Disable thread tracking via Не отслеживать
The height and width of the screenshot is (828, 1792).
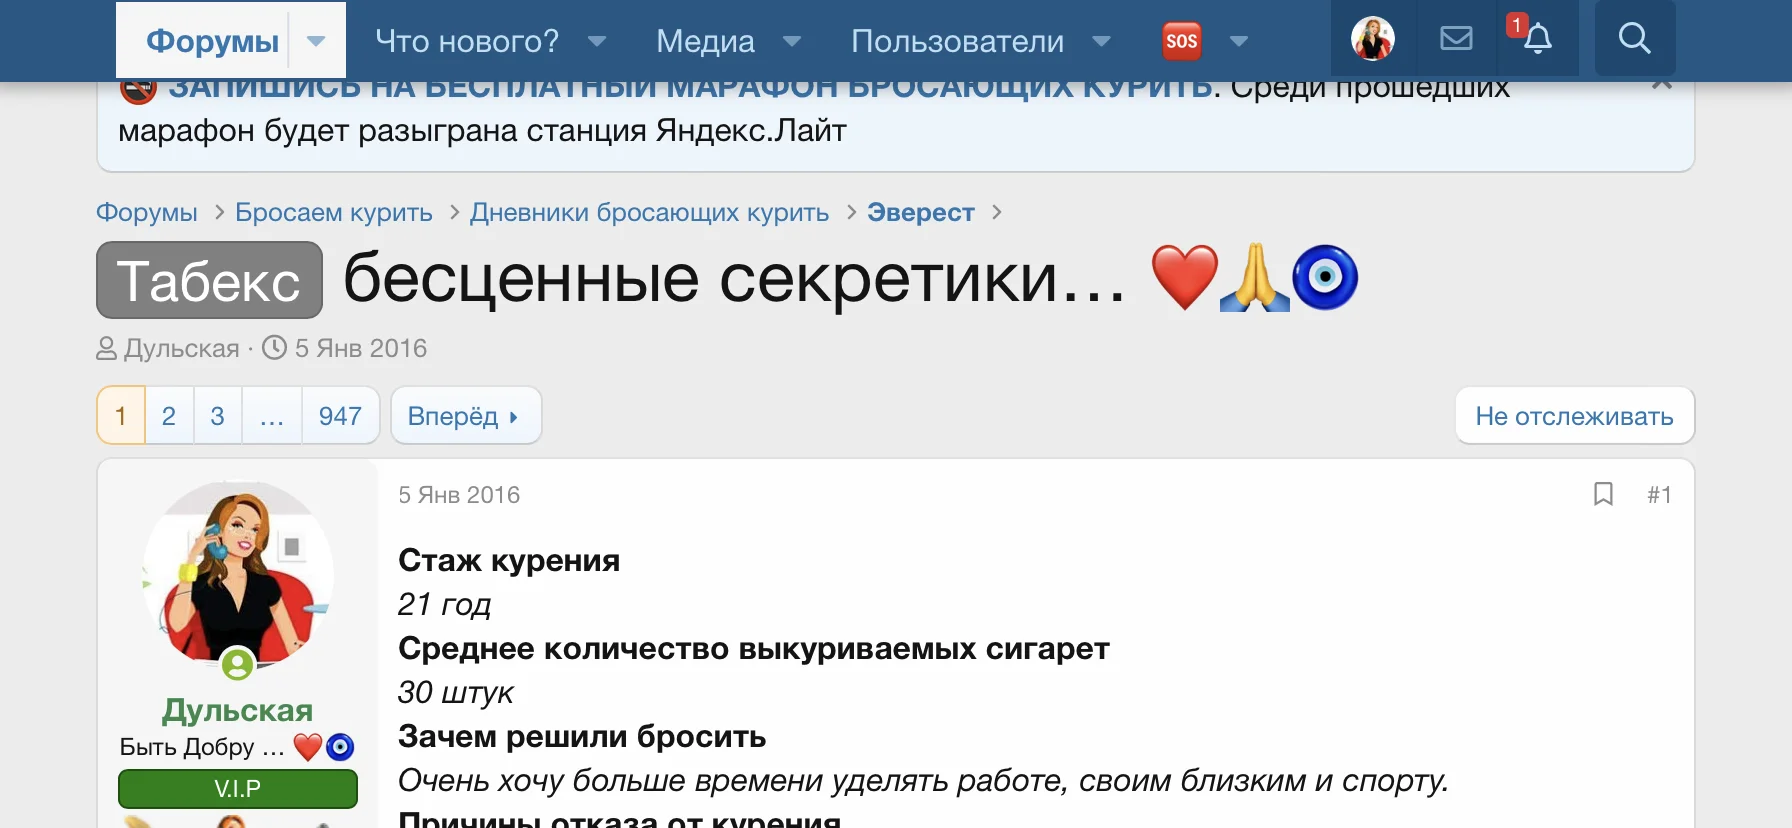click(x=1573, y=416)
